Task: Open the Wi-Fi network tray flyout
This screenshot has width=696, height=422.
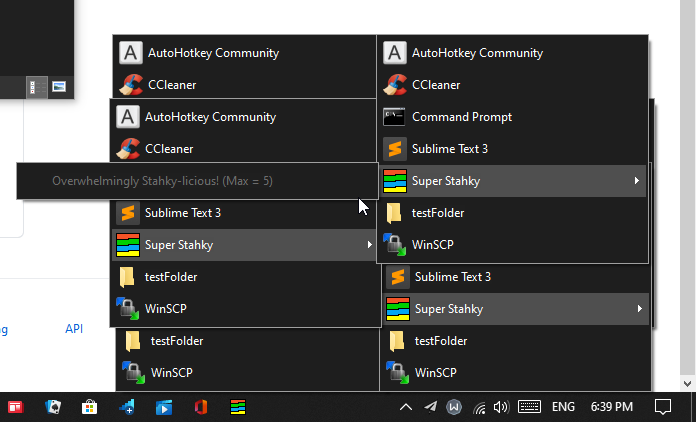Action: tap(479, 407)
